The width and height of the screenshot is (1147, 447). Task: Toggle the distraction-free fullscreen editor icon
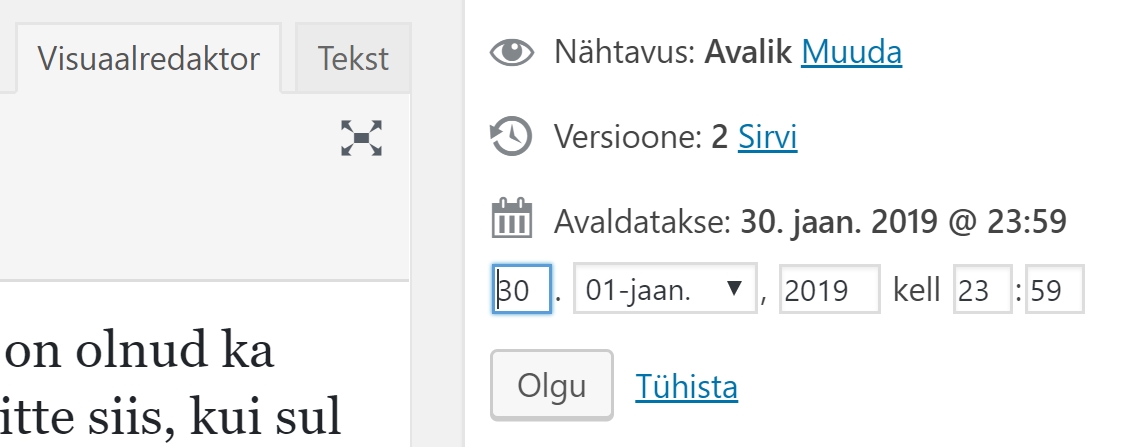click(x=362, y=138)
